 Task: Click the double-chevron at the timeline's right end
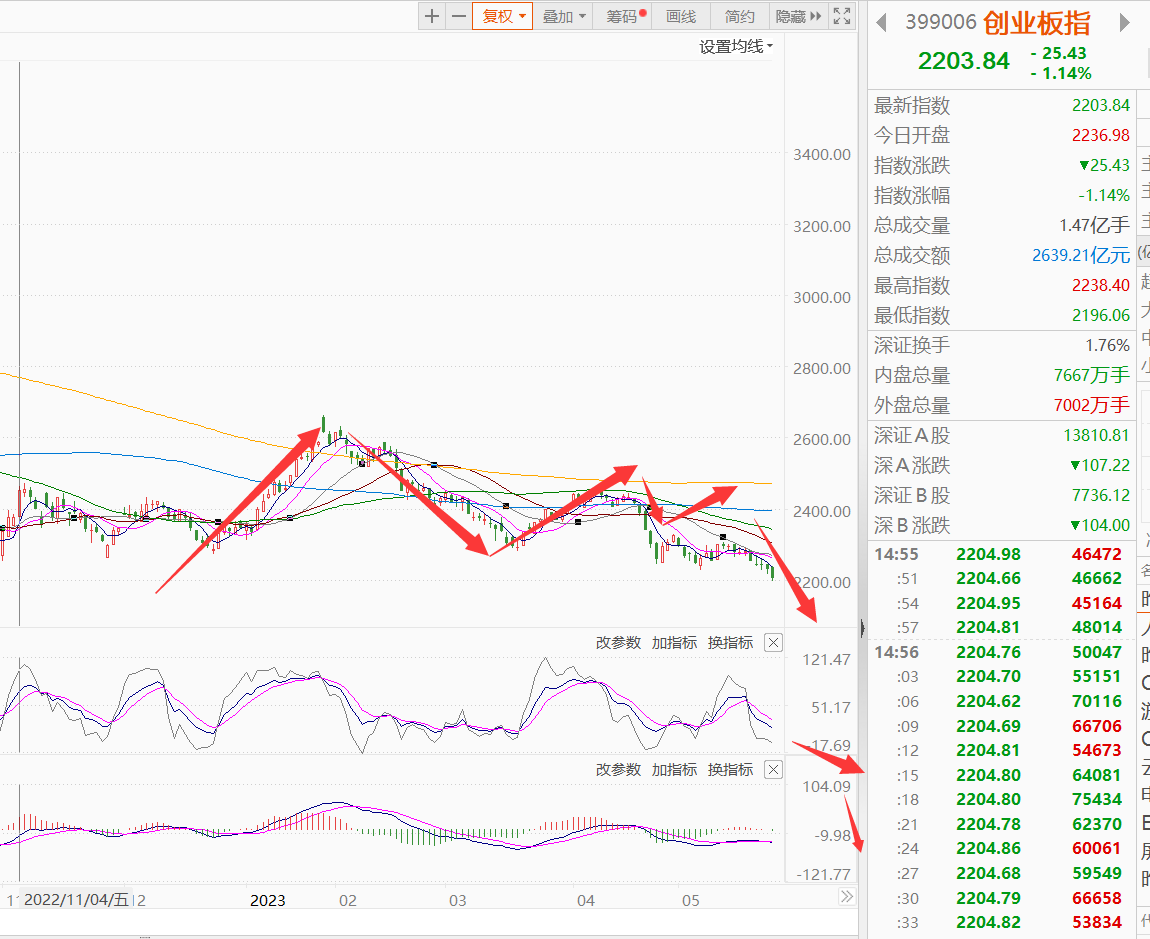click(847, 896)
